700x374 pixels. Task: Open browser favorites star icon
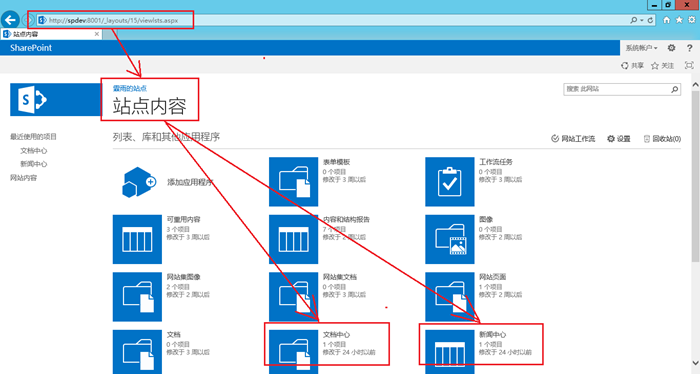tap(679, 20)
